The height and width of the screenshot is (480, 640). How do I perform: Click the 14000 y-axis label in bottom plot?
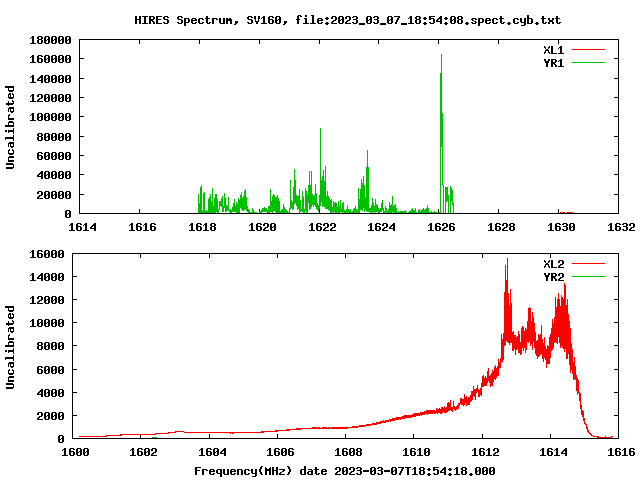[47, 277]
